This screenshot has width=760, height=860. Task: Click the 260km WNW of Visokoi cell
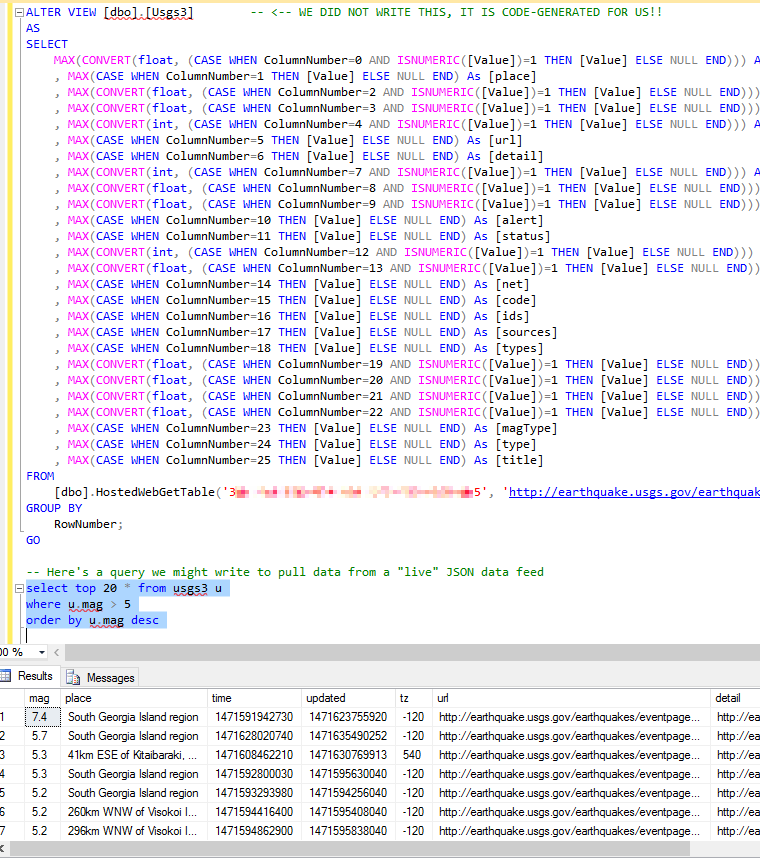[x=132, y=812]
